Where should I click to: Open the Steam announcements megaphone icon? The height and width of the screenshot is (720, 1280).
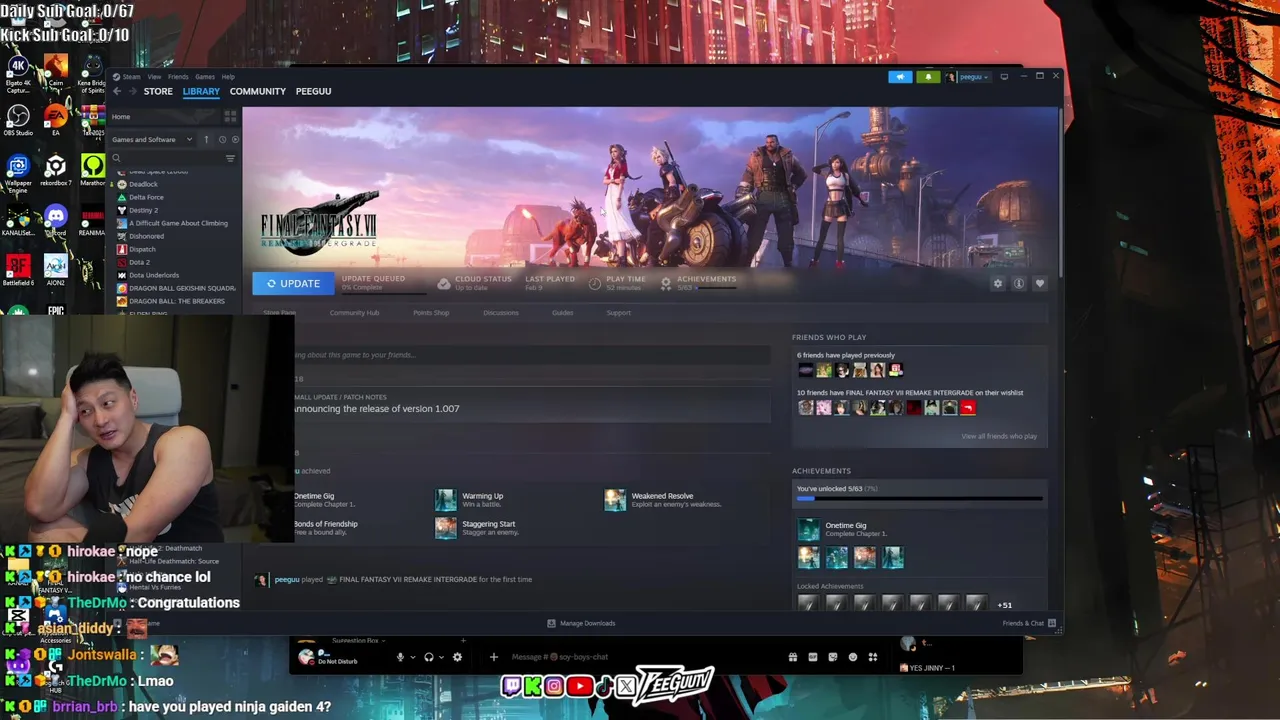click(900, 77)
